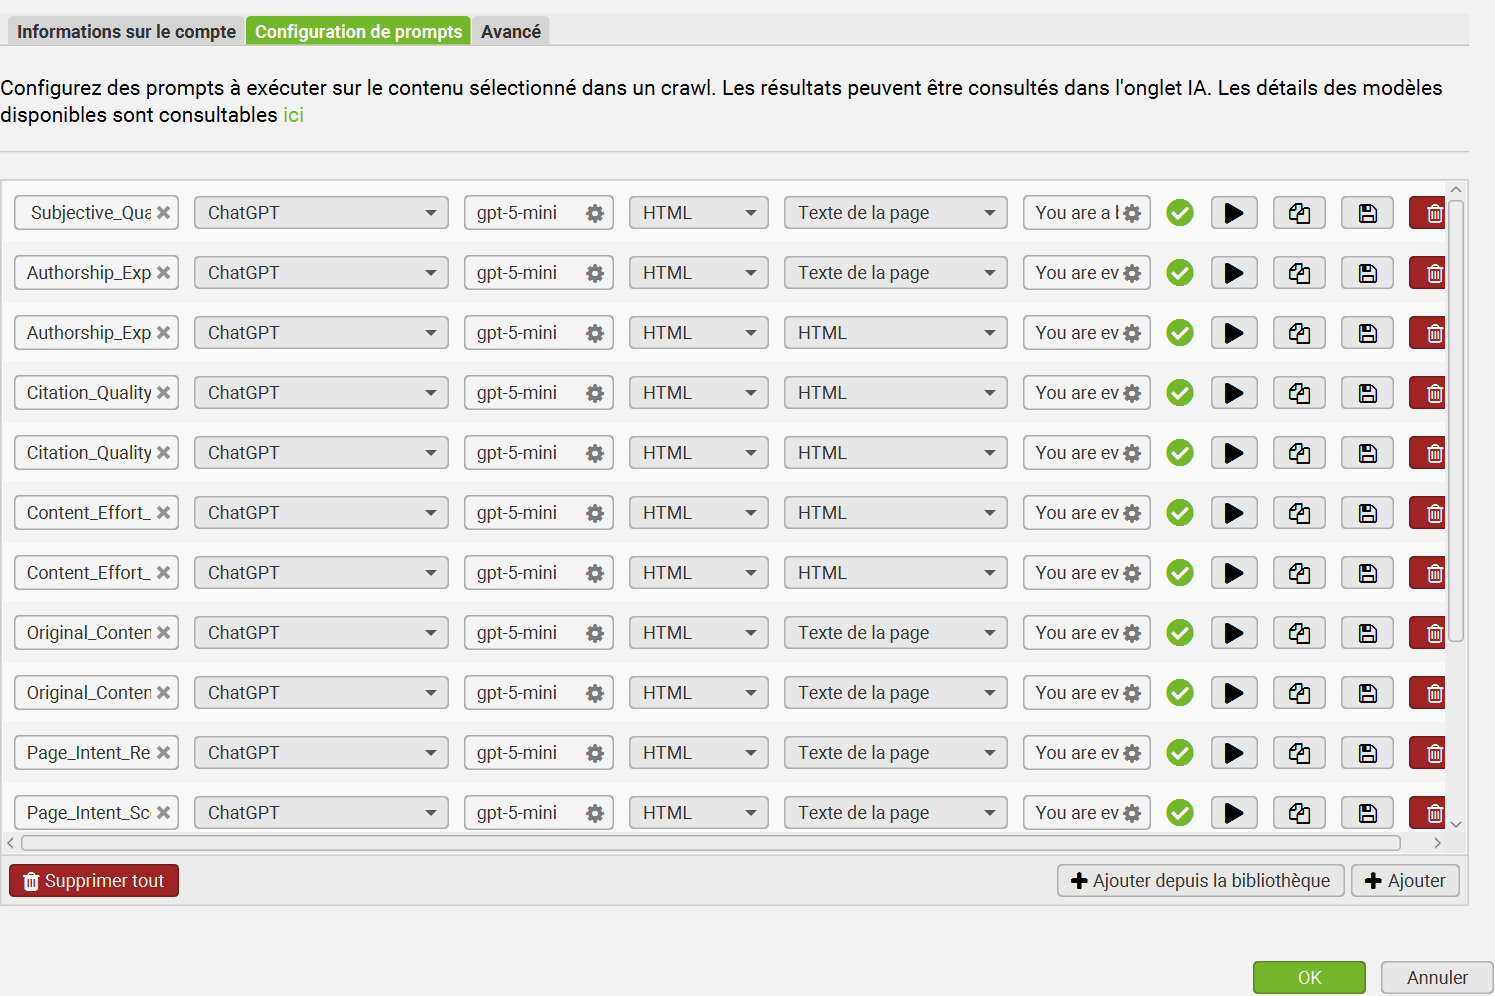
Task: Open 'Texte de la page' dropdown for Page_Intent_Sc
Action: coord(894,813)
